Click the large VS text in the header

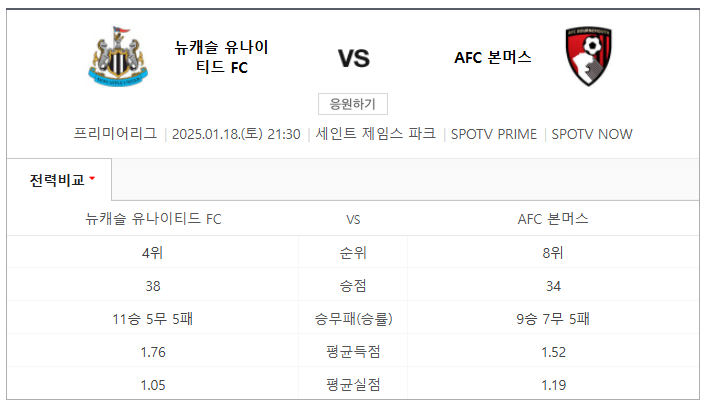[354, 58]
